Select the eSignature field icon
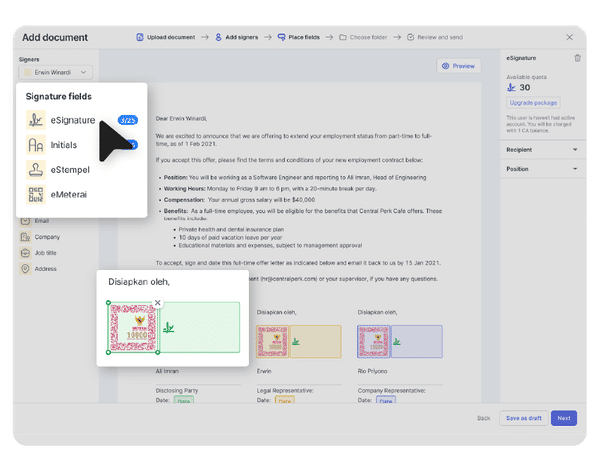Viewport: 600px width, 471px height. click(x=36, y=121)
